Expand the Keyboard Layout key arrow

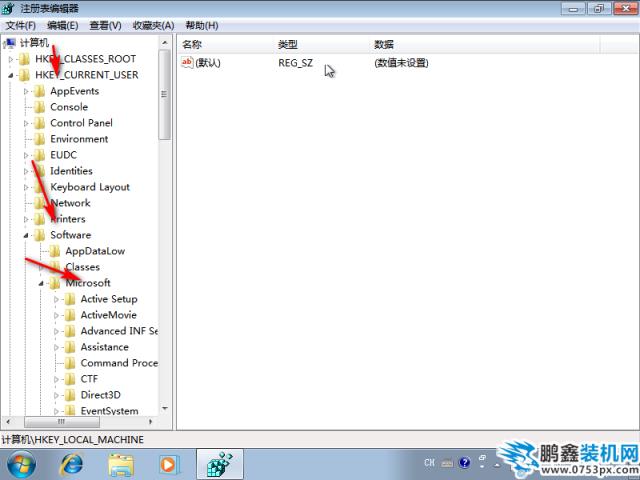tap(26, 187)
